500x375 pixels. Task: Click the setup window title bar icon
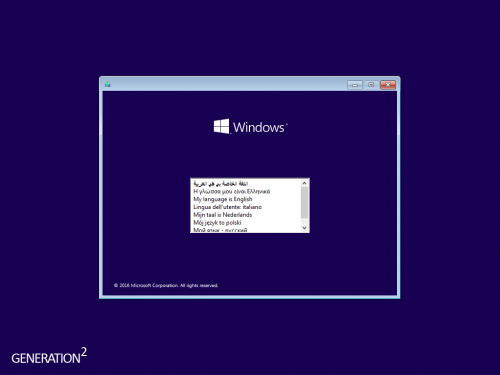[107, 84]
